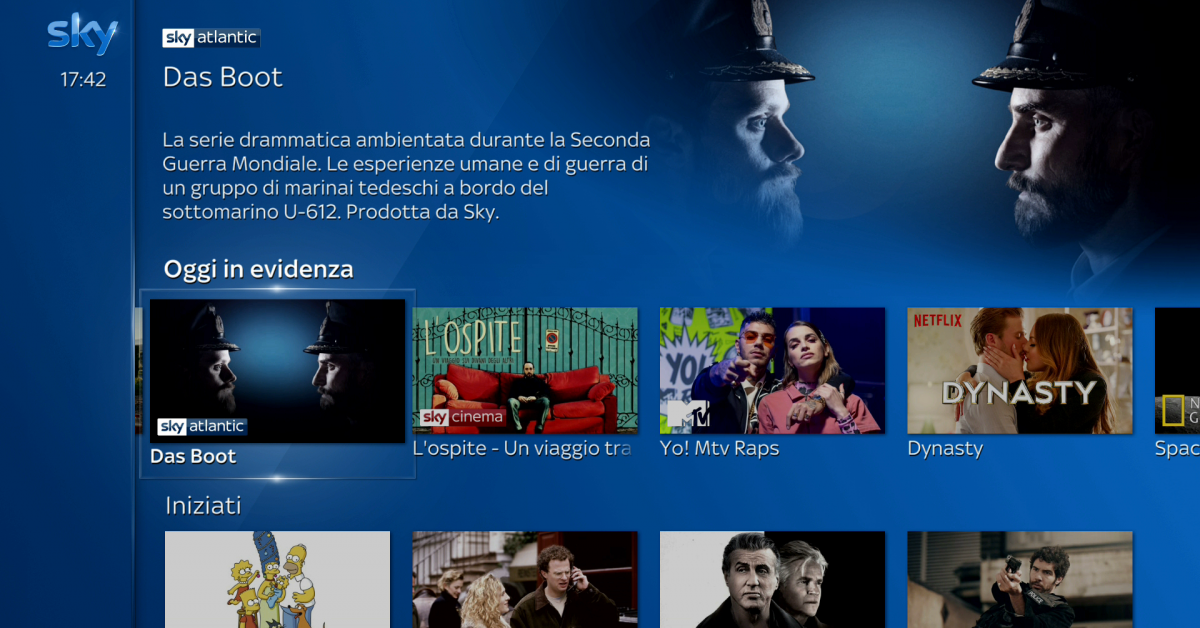Click the Dynasty title label
1200x628 pixels.
(945, 449)
